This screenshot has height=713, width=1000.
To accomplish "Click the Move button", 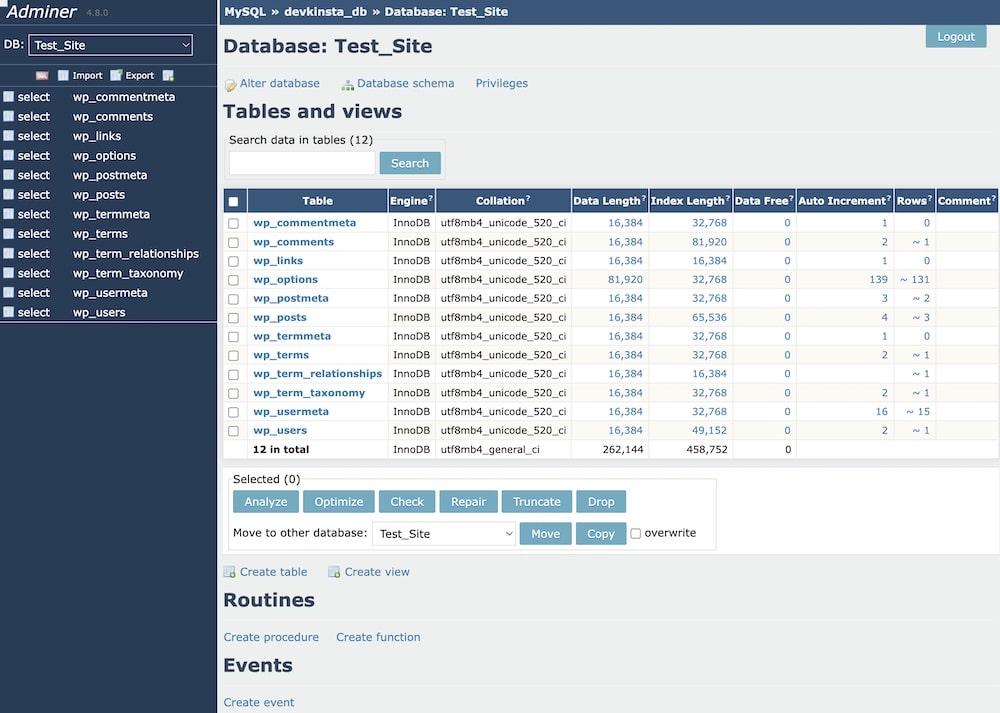I will (x=546, y=534).
